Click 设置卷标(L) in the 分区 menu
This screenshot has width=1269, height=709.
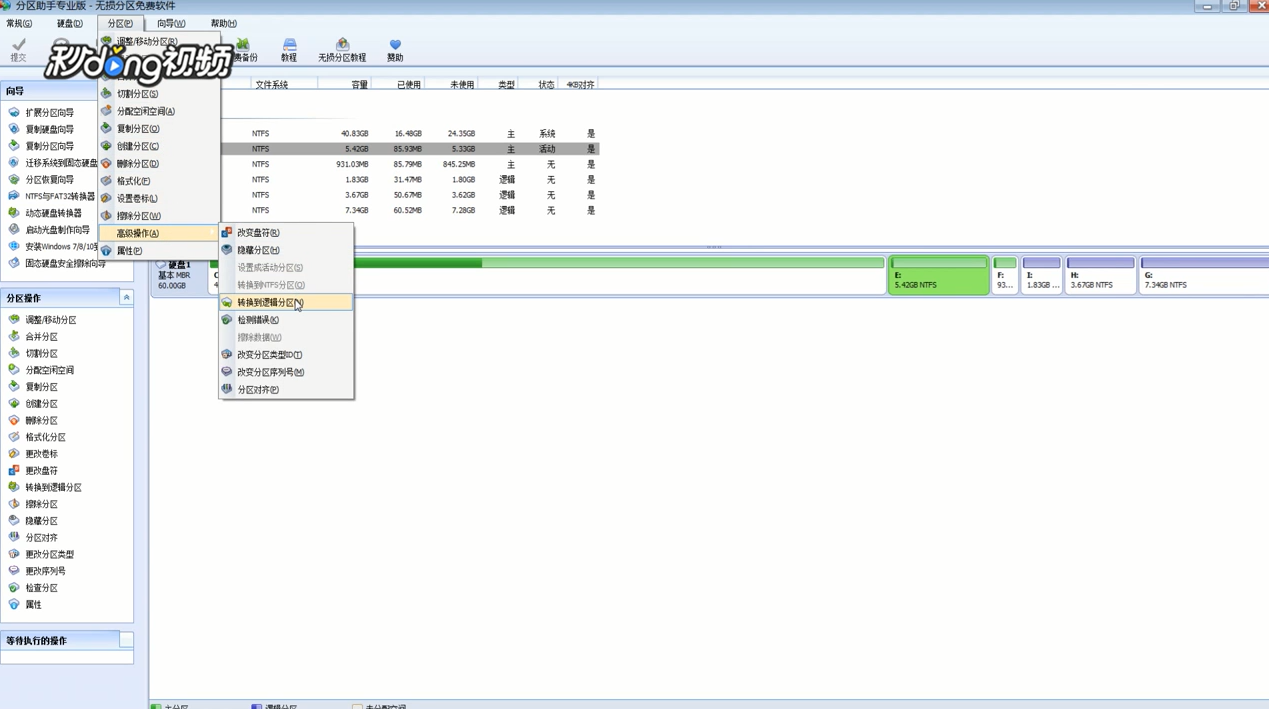159,198
